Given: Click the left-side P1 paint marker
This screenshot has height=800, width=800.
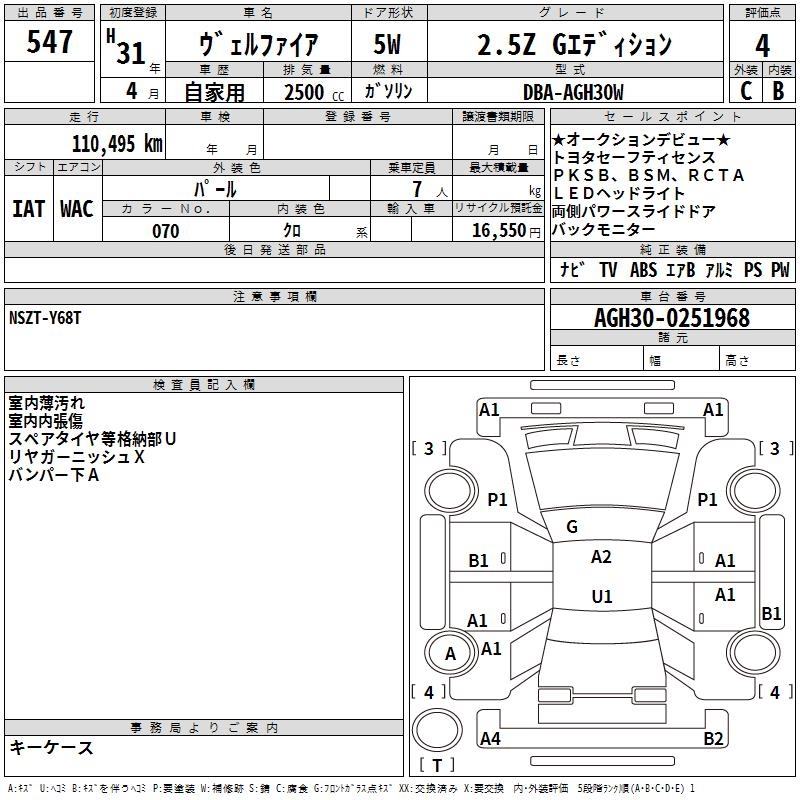Looking at the screenshot, I should click(497, 500).
